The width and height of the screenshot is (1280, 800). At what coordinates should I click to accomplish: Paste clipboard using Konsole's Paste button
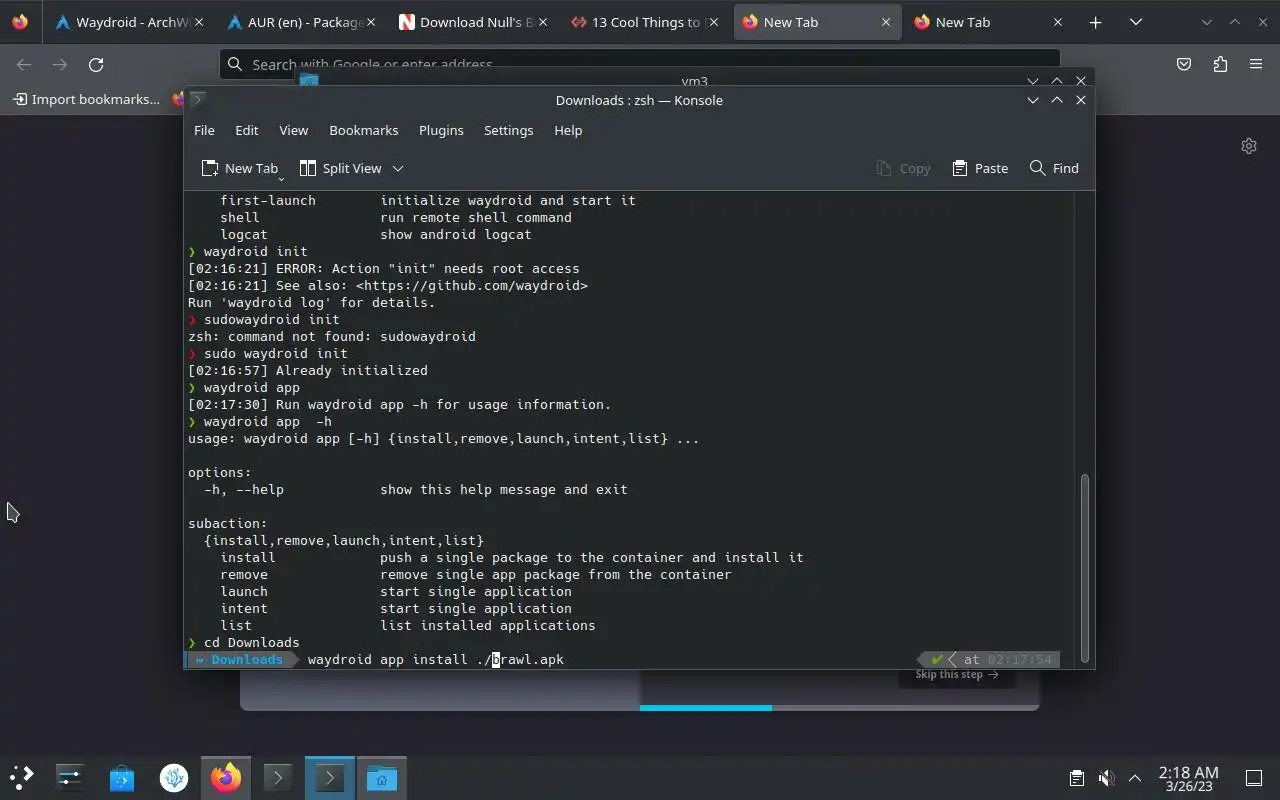click(980, 168)
